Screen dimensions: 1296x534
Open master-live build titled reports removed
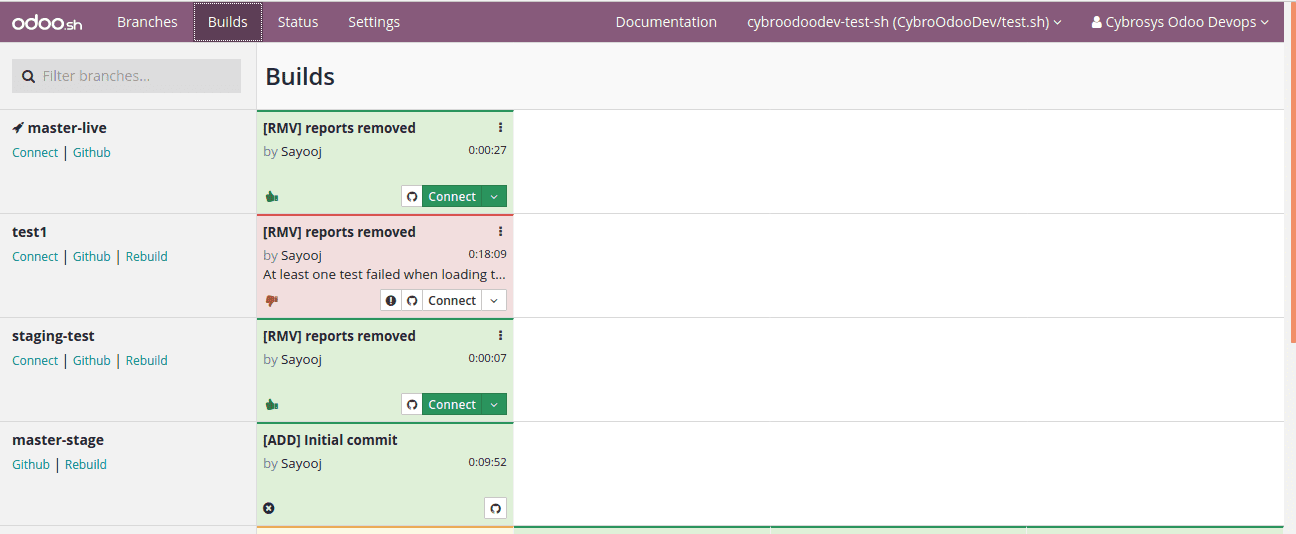(339, 128)
